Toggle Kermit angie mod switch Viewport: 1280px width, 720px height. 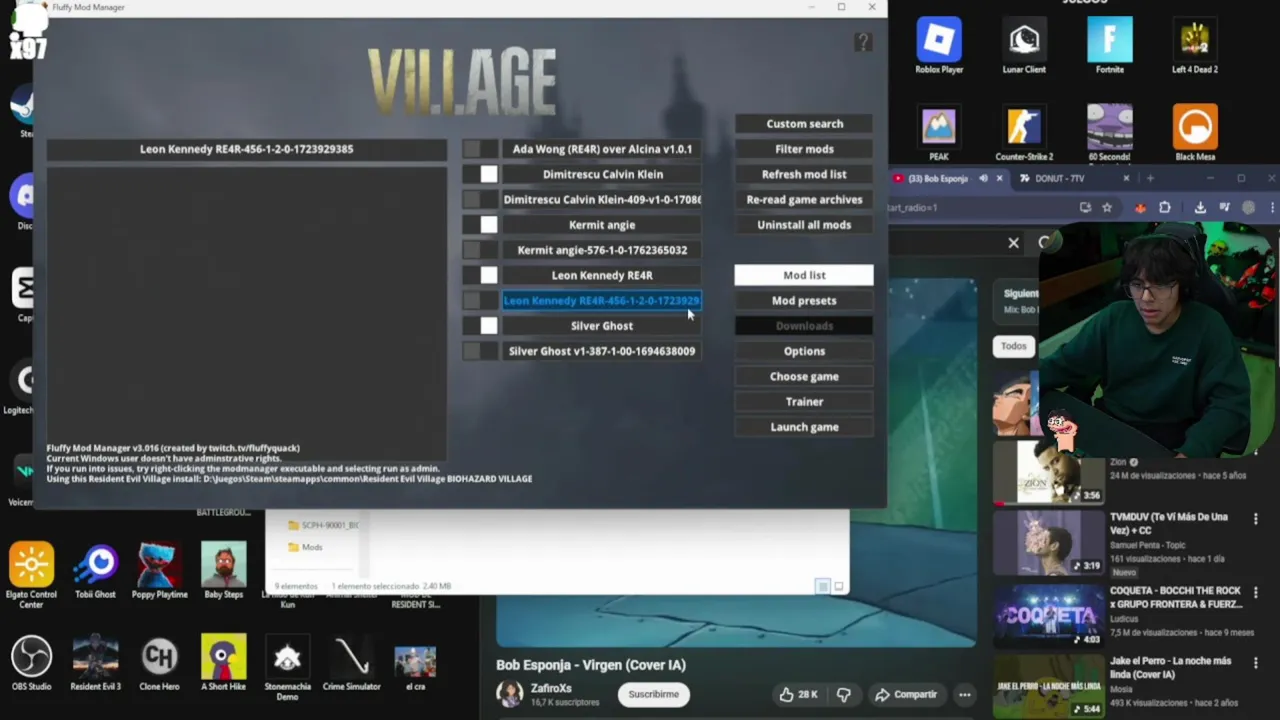point(480,225)
